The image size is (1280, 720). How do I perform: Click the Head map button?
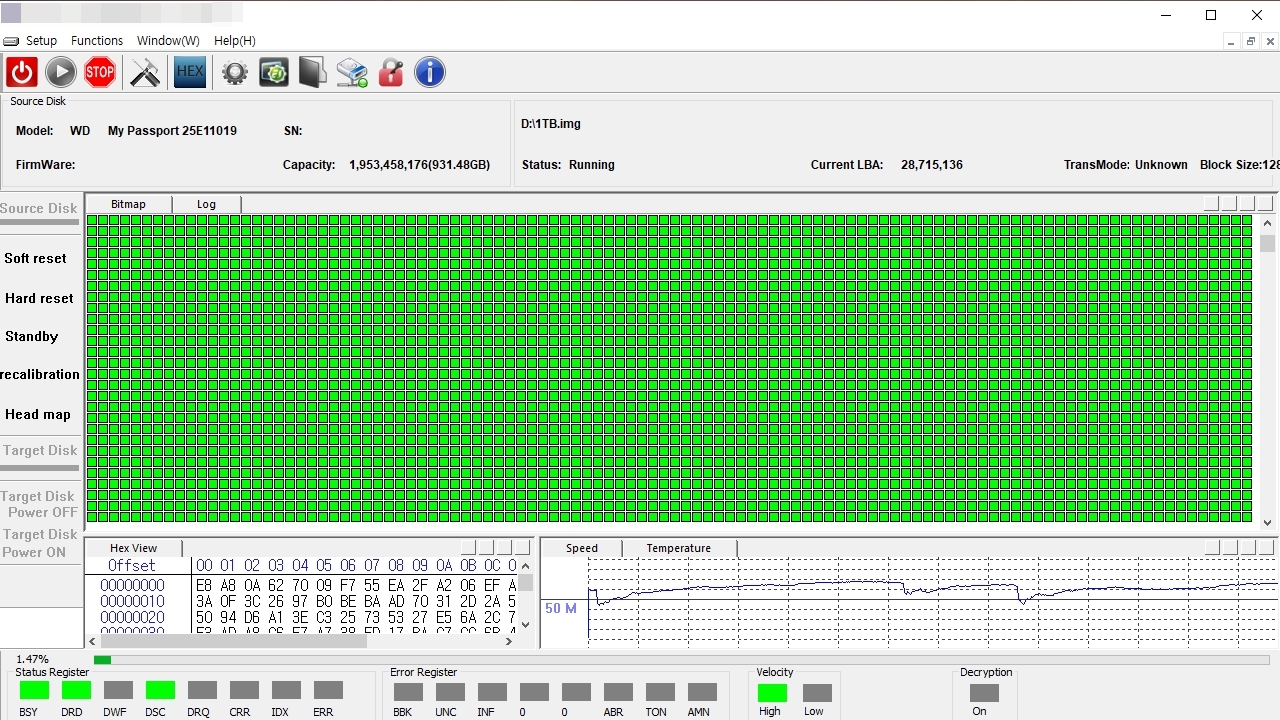[38, 414]
